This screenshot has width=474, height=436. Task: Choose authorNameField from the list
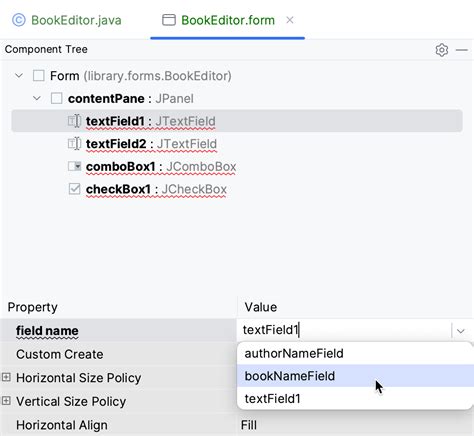pos(355,353)
